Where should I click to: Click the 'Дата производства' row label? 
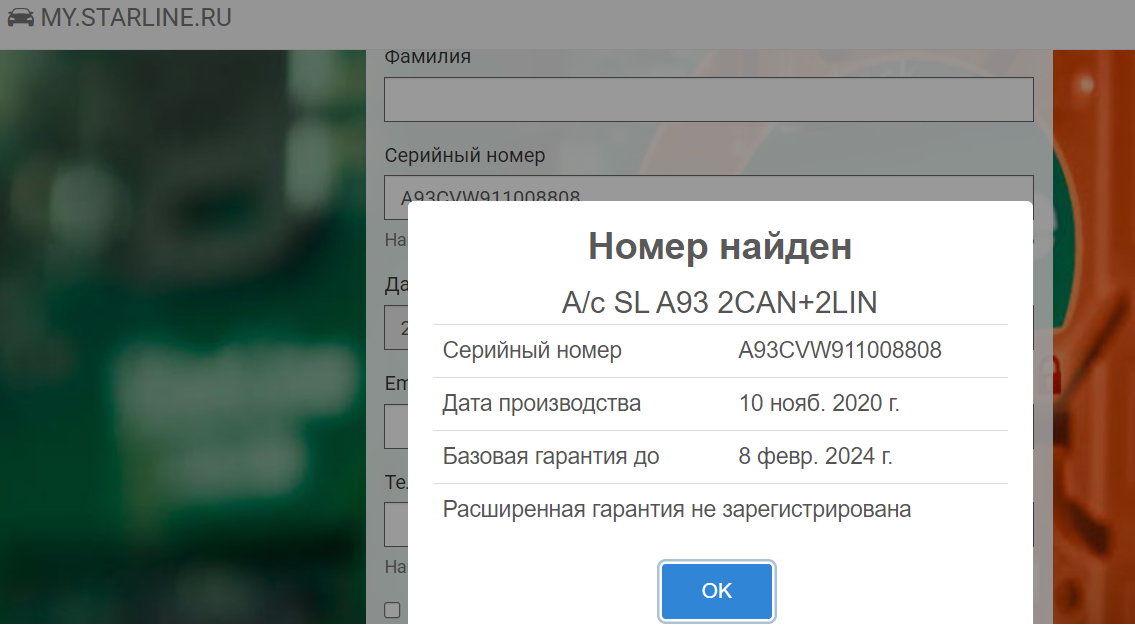click(x=541, y=404)
